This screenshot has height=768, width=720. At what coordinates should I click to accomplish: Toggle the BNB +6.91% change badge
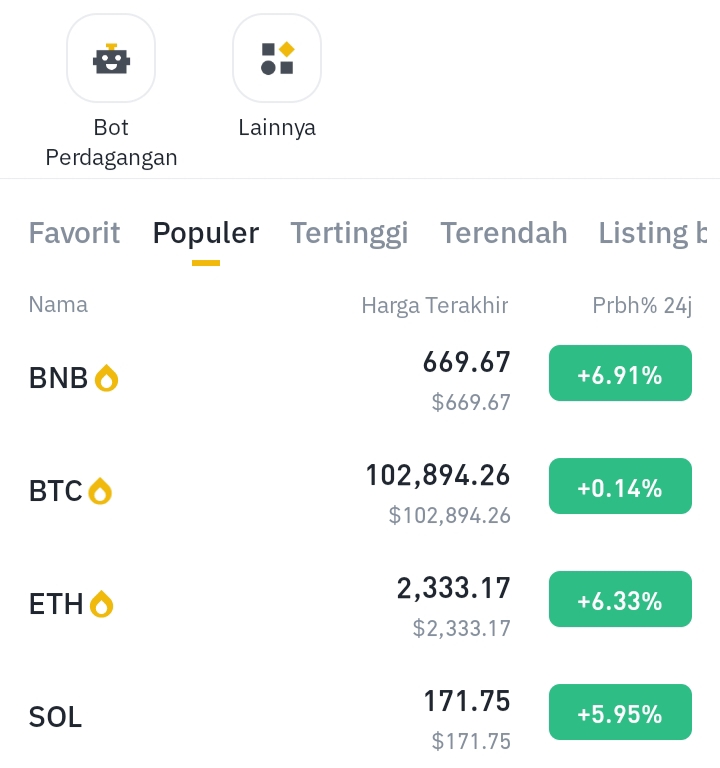pos(620,373)
